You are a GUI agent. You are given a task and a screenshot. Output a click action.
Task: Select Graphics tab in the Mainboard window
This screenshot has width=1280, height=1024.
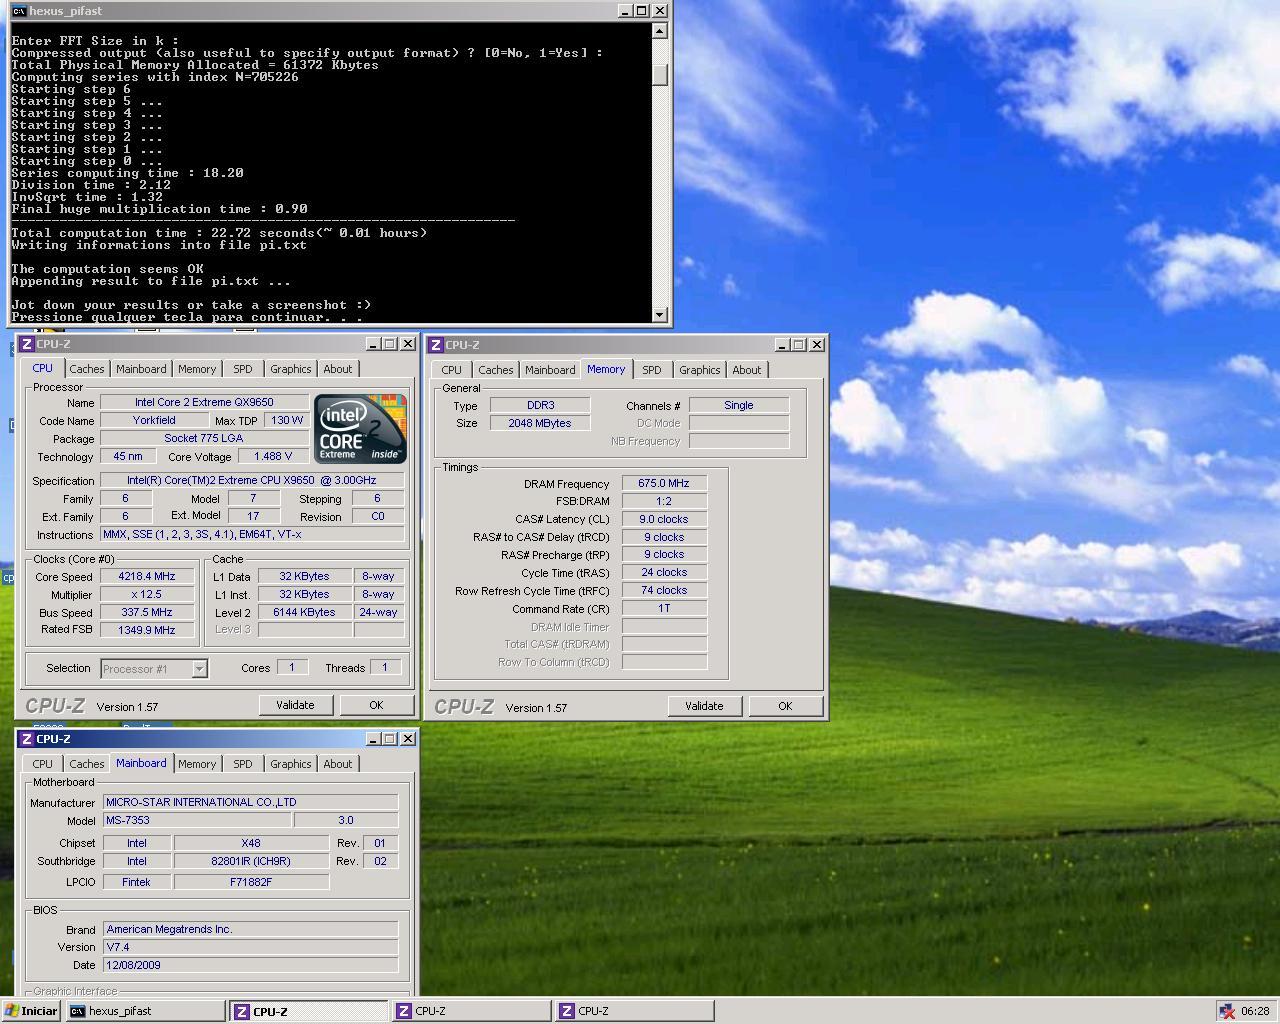[291, 764]
